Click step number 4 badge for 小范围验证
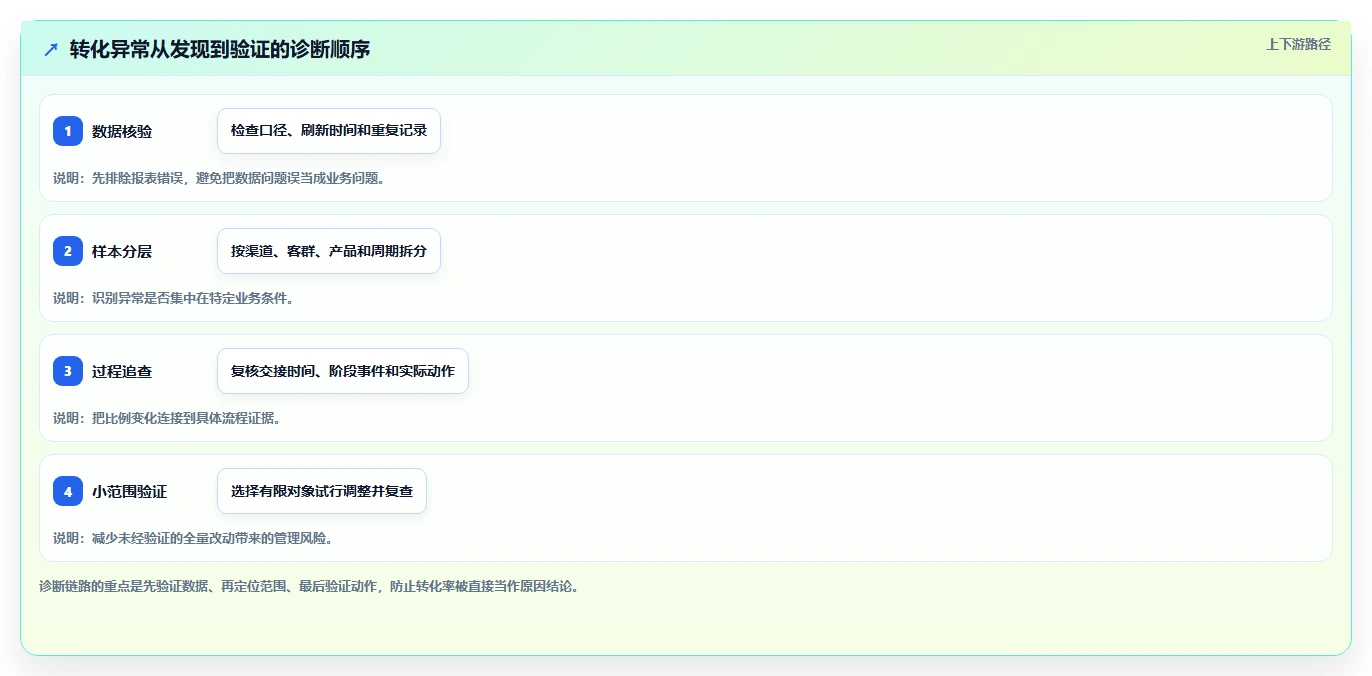This screenshot has height=676, width=1372. (x=68, y=491)
